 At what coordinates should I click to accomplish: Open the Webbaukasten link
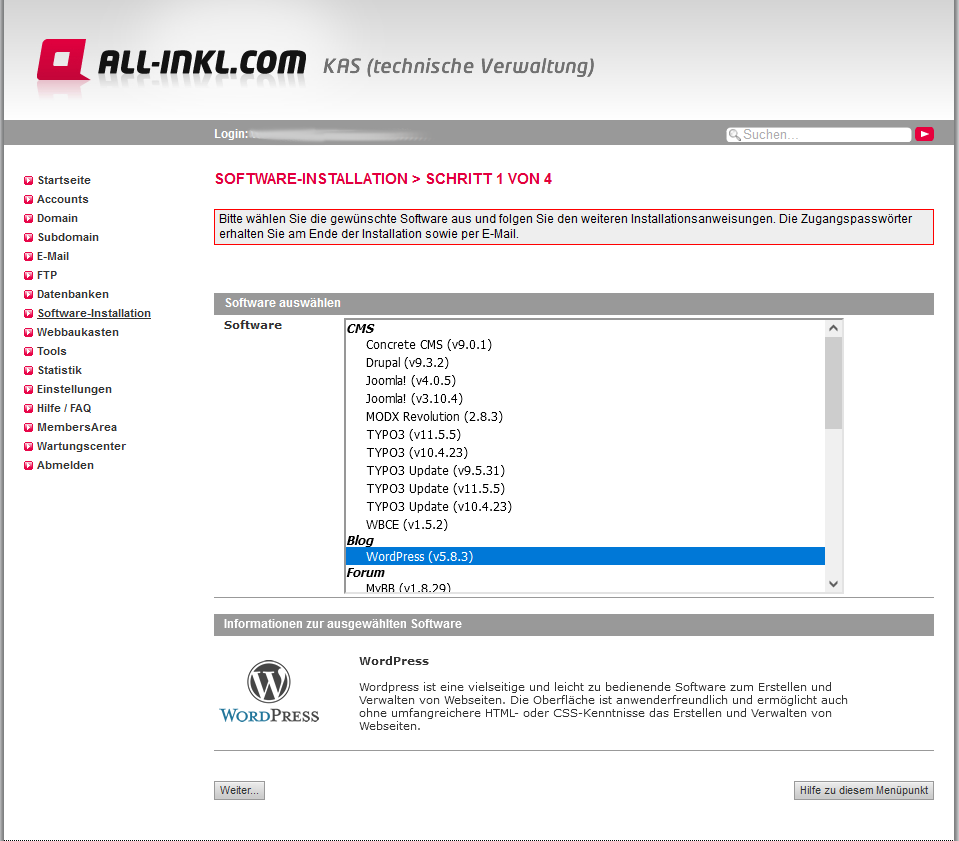coord(78,332)
